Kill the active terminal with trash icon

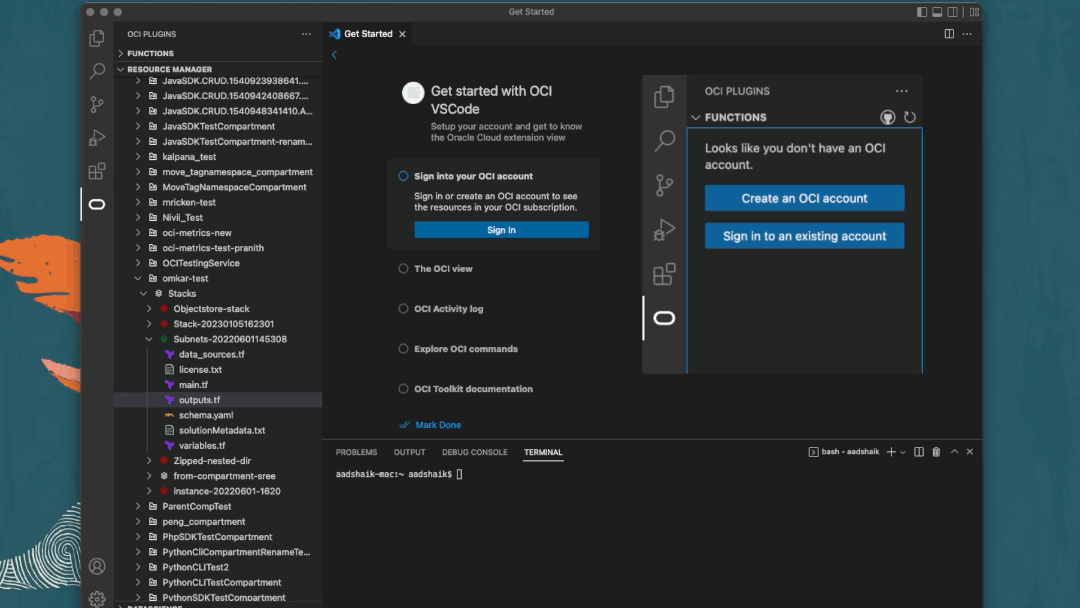point(936,451)
